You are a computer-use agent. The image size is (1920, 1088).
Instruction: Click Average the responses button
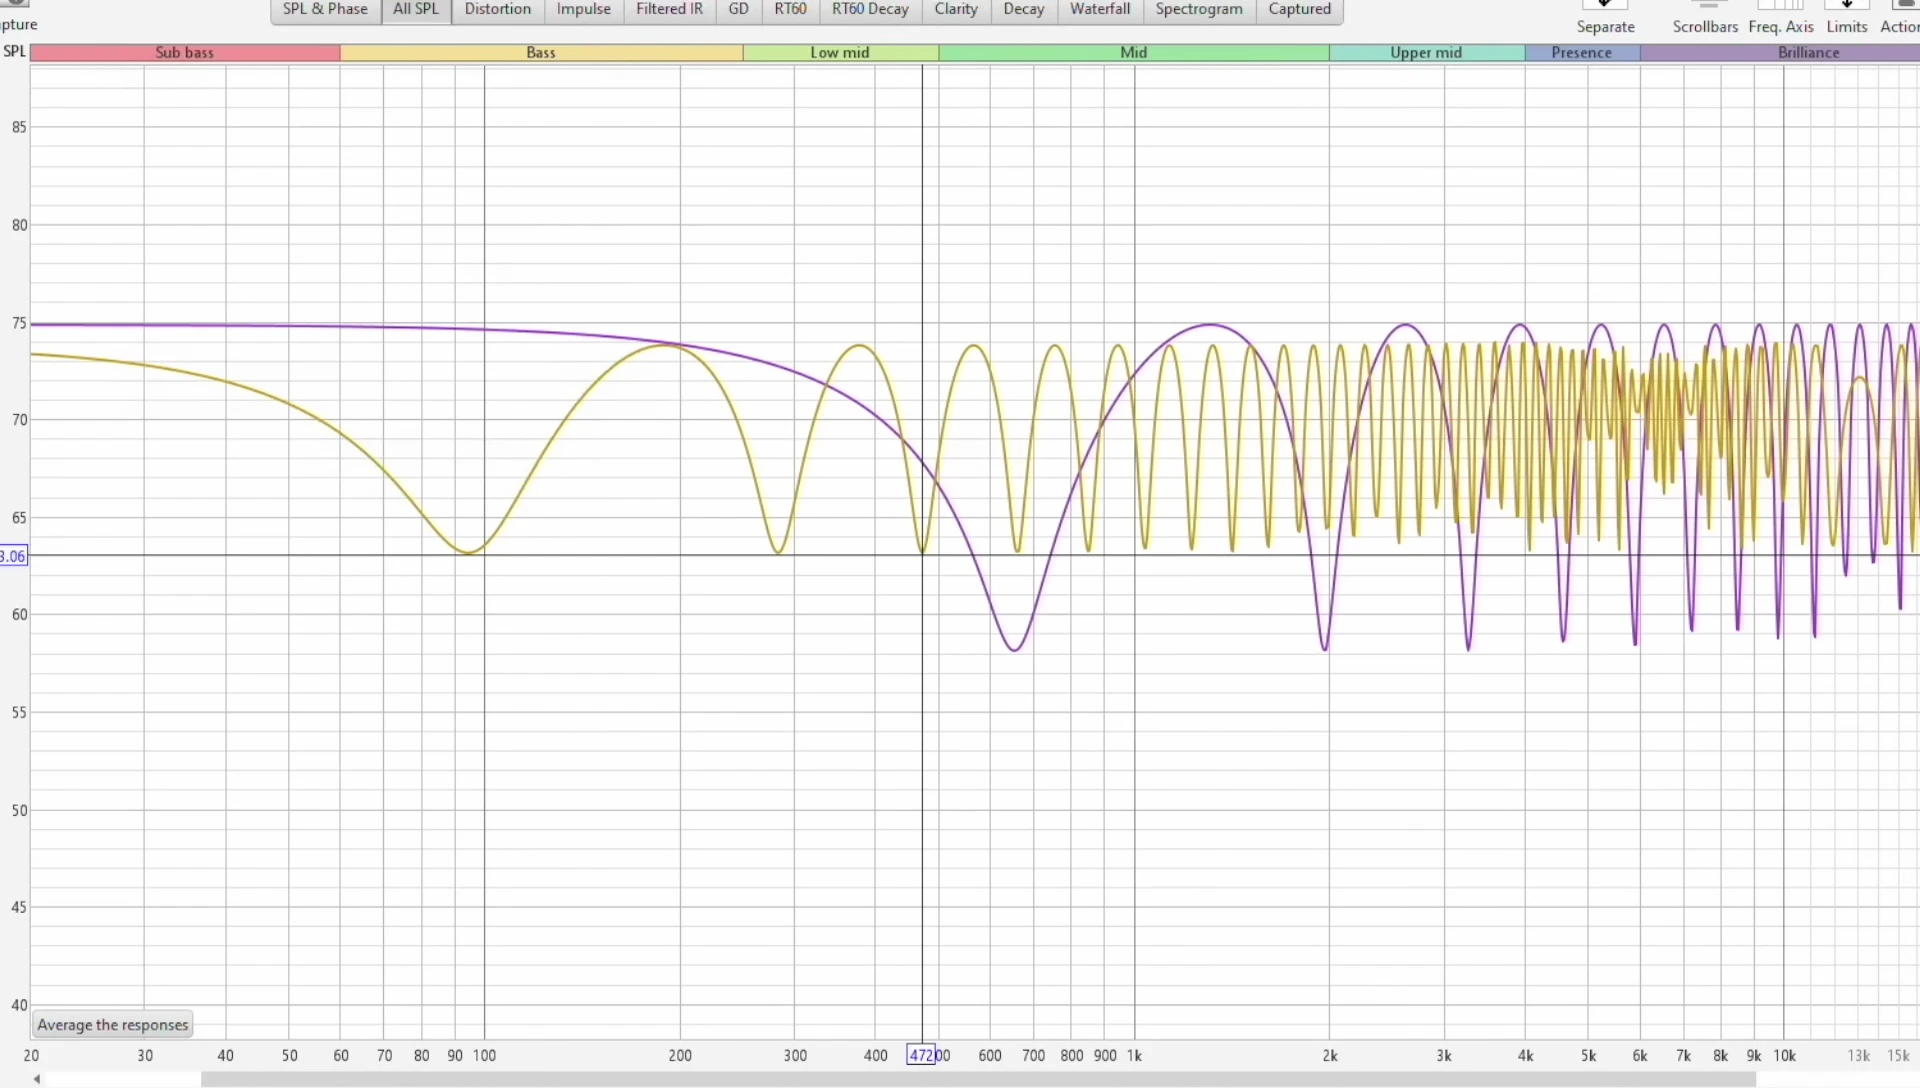point(113,1025)
